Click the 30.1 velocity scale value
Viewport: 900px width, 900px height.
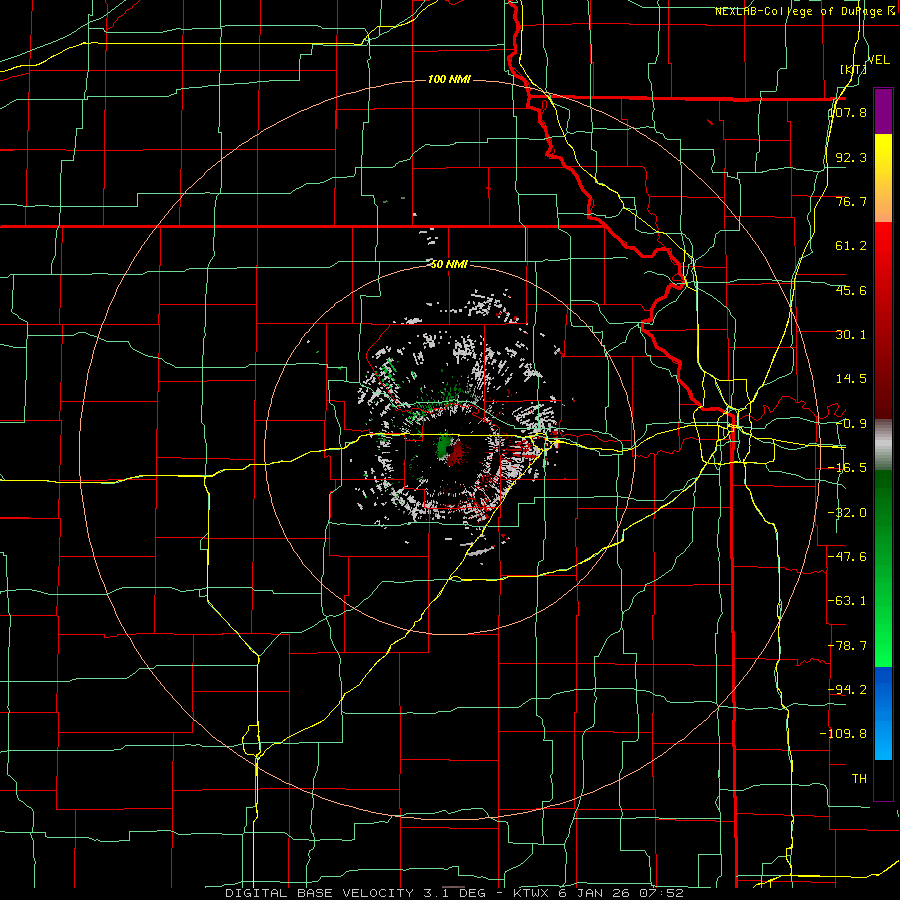(851, 335)
